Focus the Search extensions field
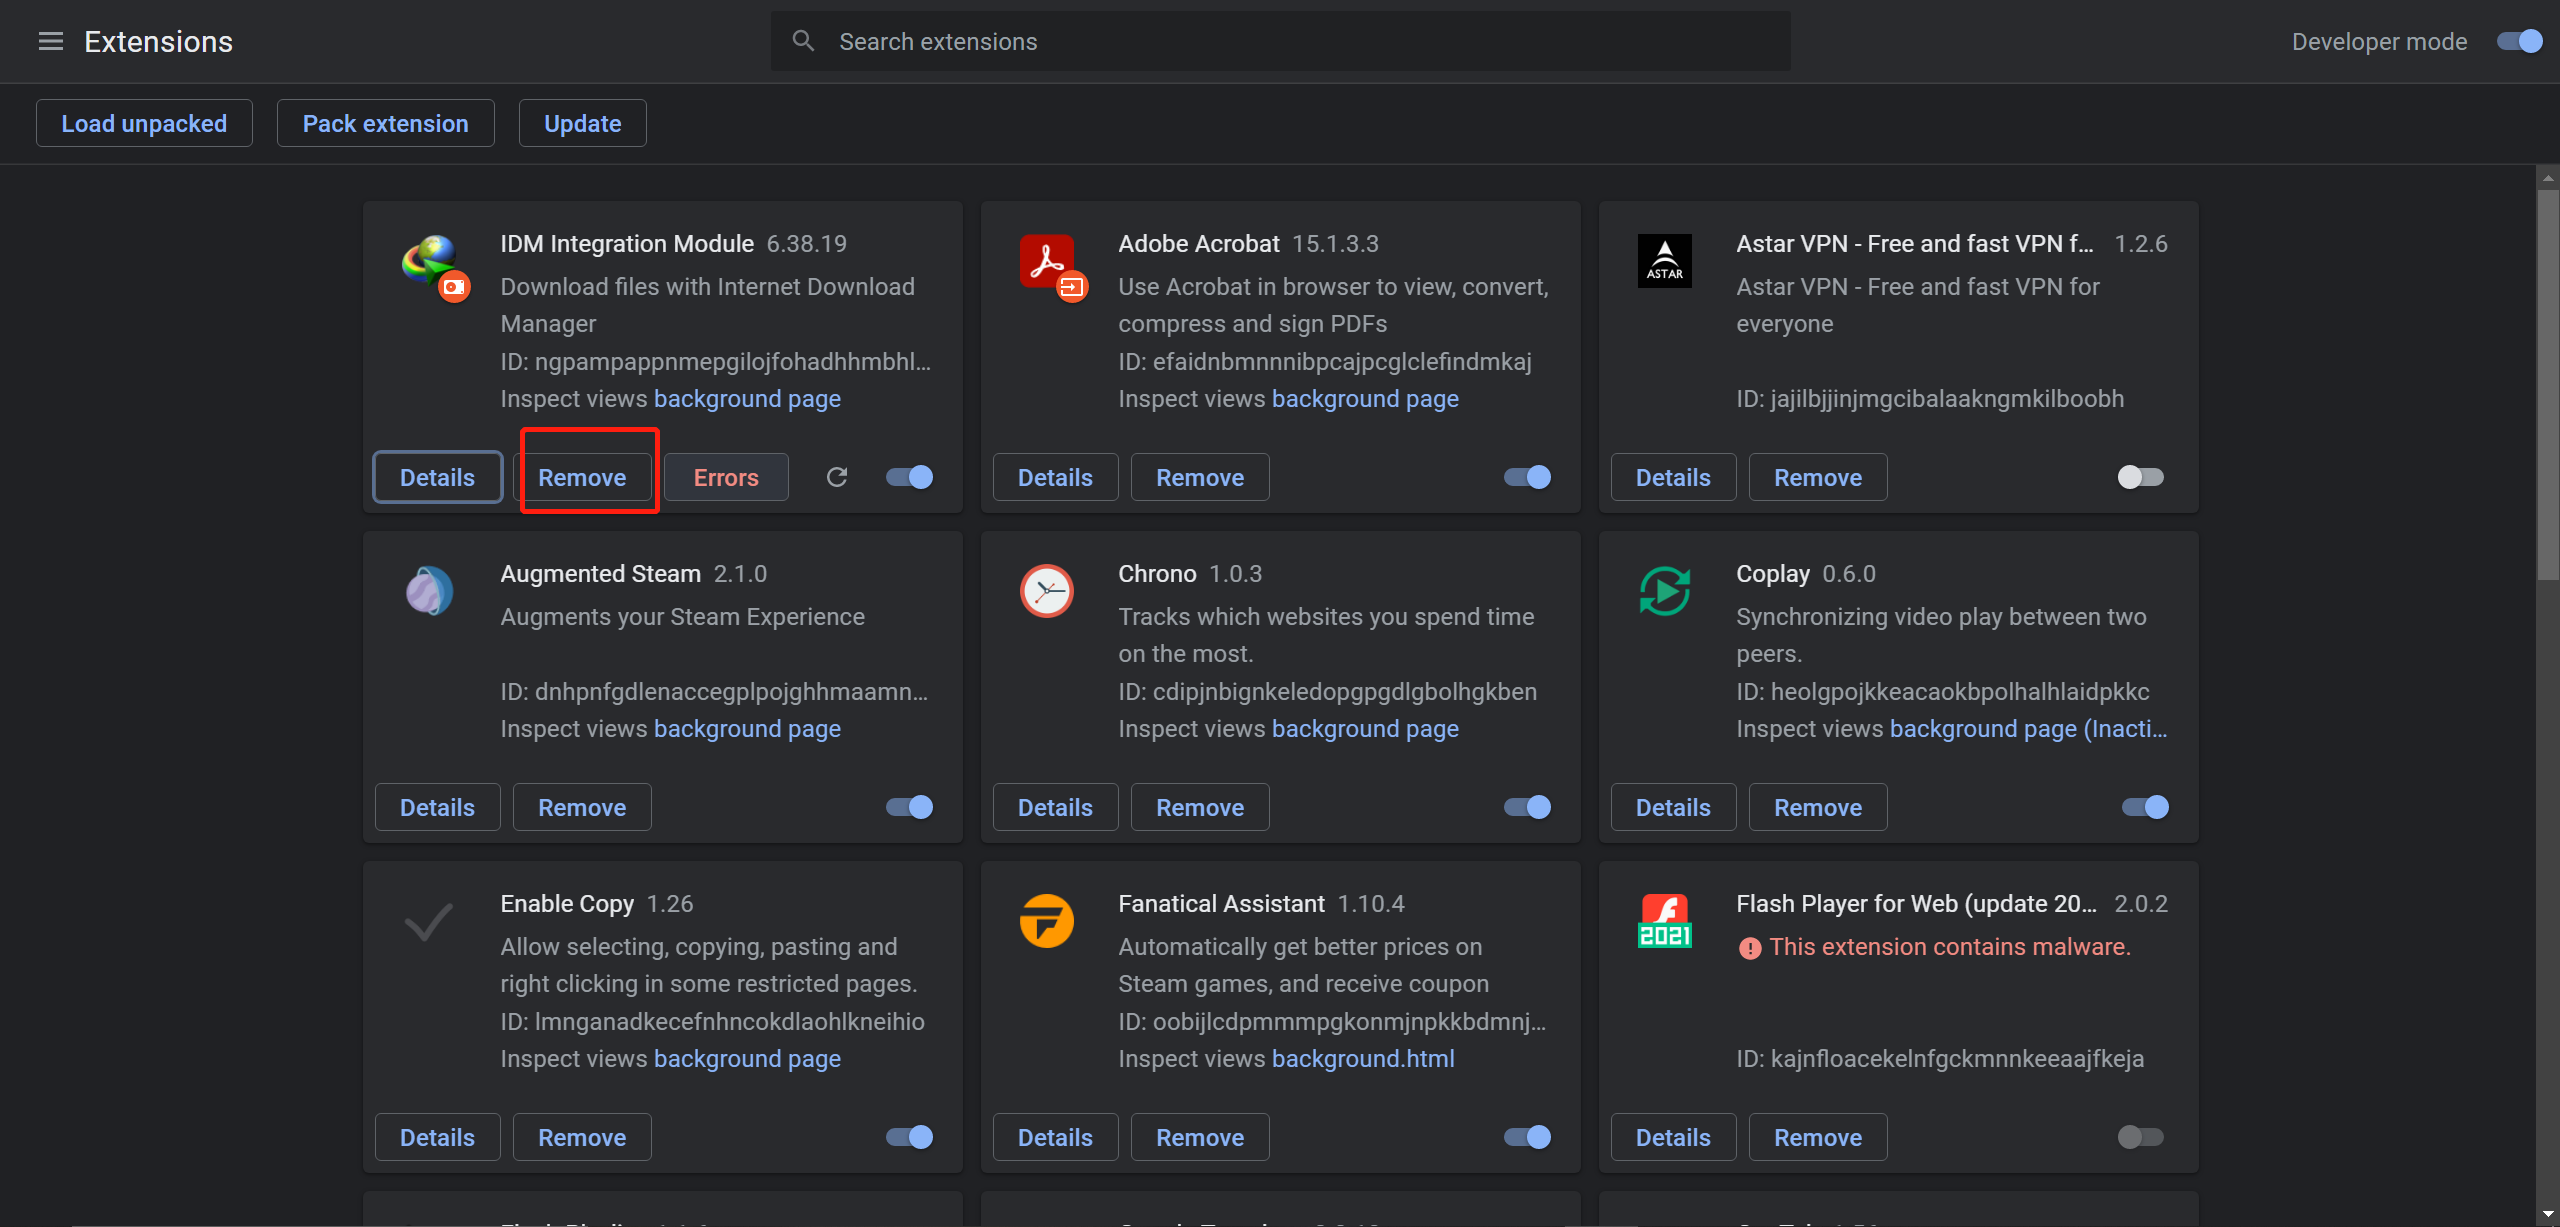 pyautogui.click(x=1280, y=41)
